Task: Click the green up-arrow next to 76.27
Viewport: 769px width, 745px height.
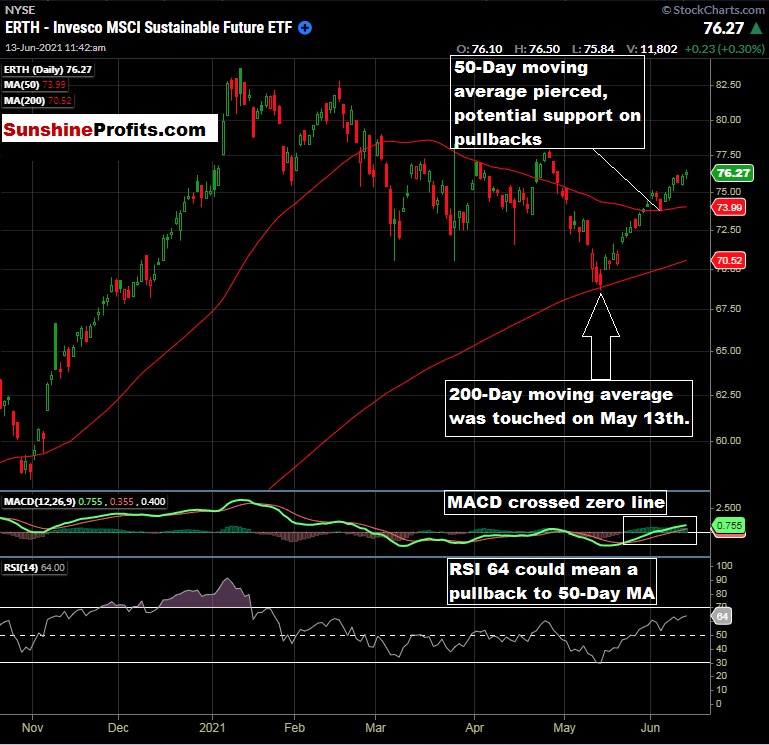Action: coord(757,28)
